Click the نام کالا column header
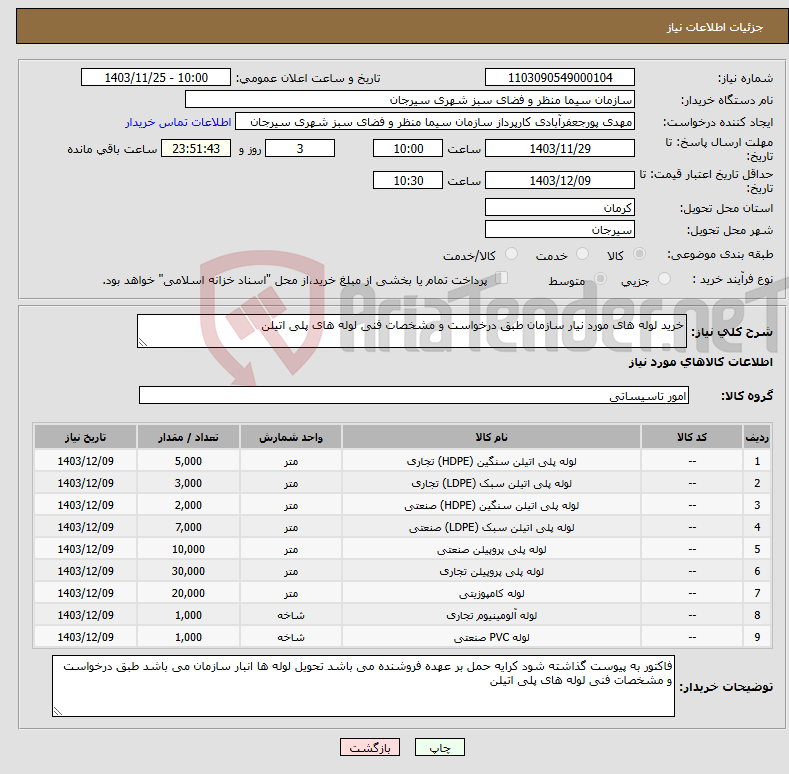Screen dimensions: 789x774 (x=491, y=437)
